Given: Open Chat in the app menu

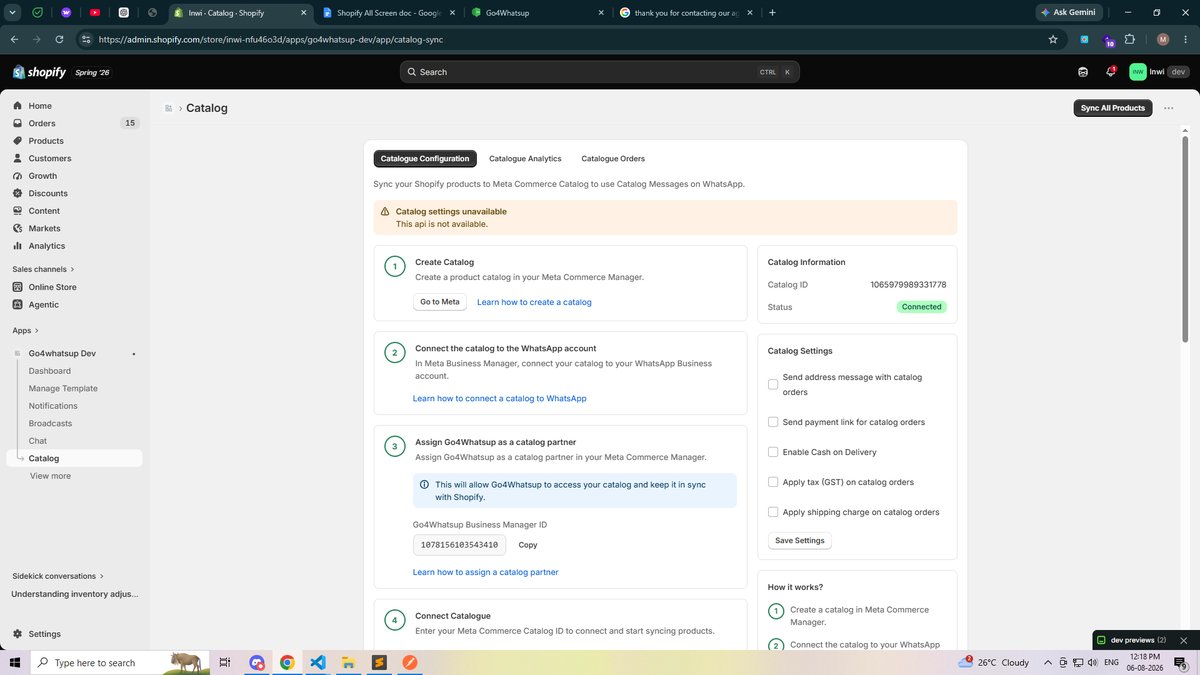Looking at the screenshot, I should pos(38,441).
